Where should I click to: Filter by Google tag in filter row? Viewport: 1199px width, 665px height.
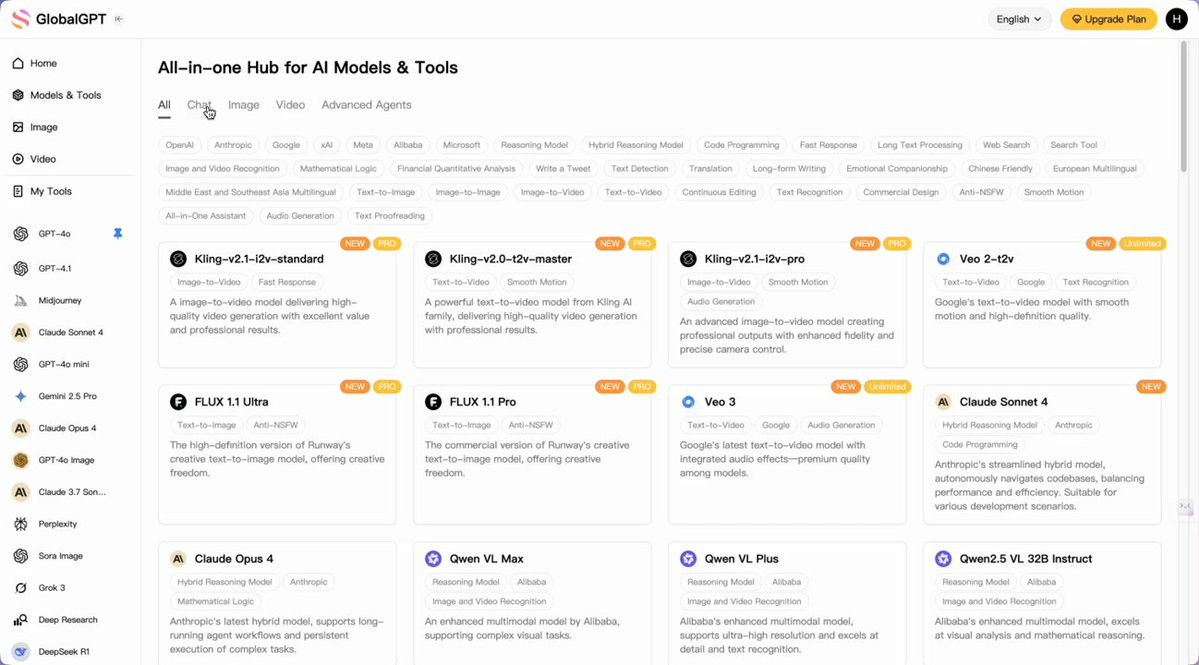click(x=286, y=145)
